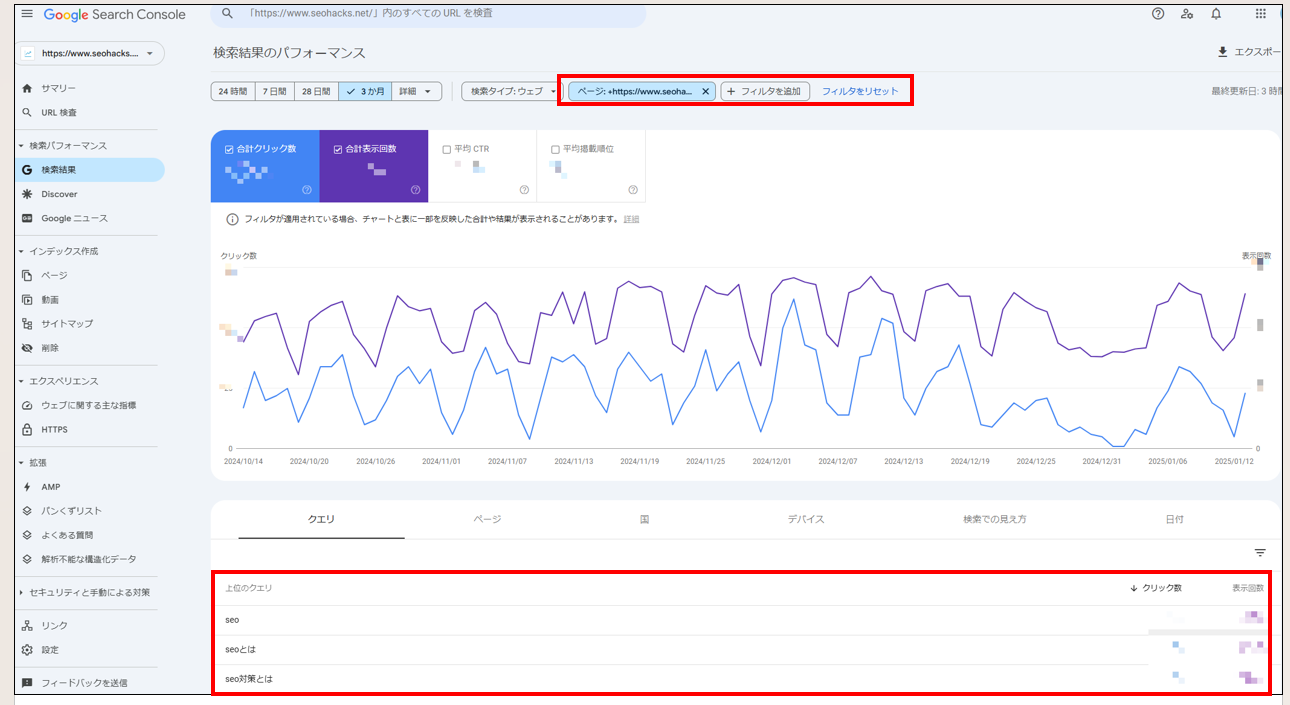Switch to the 日付 tab
This screenshot has height=705, width=1290.
[x=1175, y=520]
